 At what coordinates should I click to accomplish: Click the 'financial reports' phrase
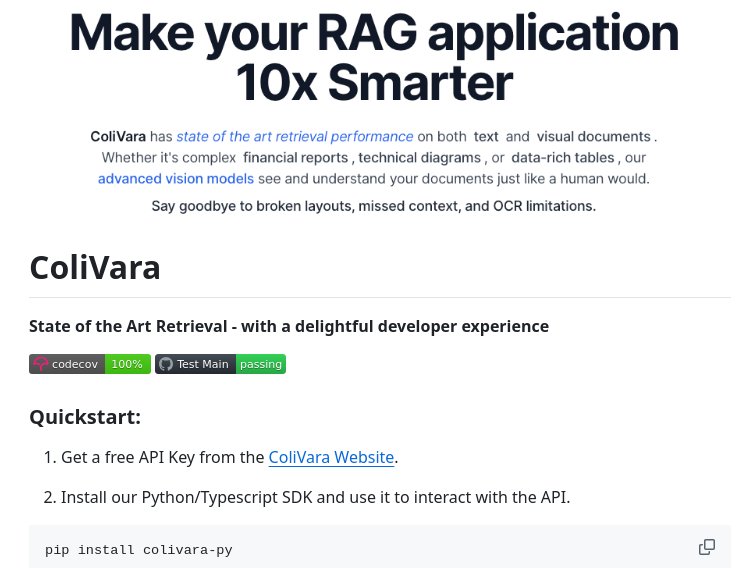point(296,157)
